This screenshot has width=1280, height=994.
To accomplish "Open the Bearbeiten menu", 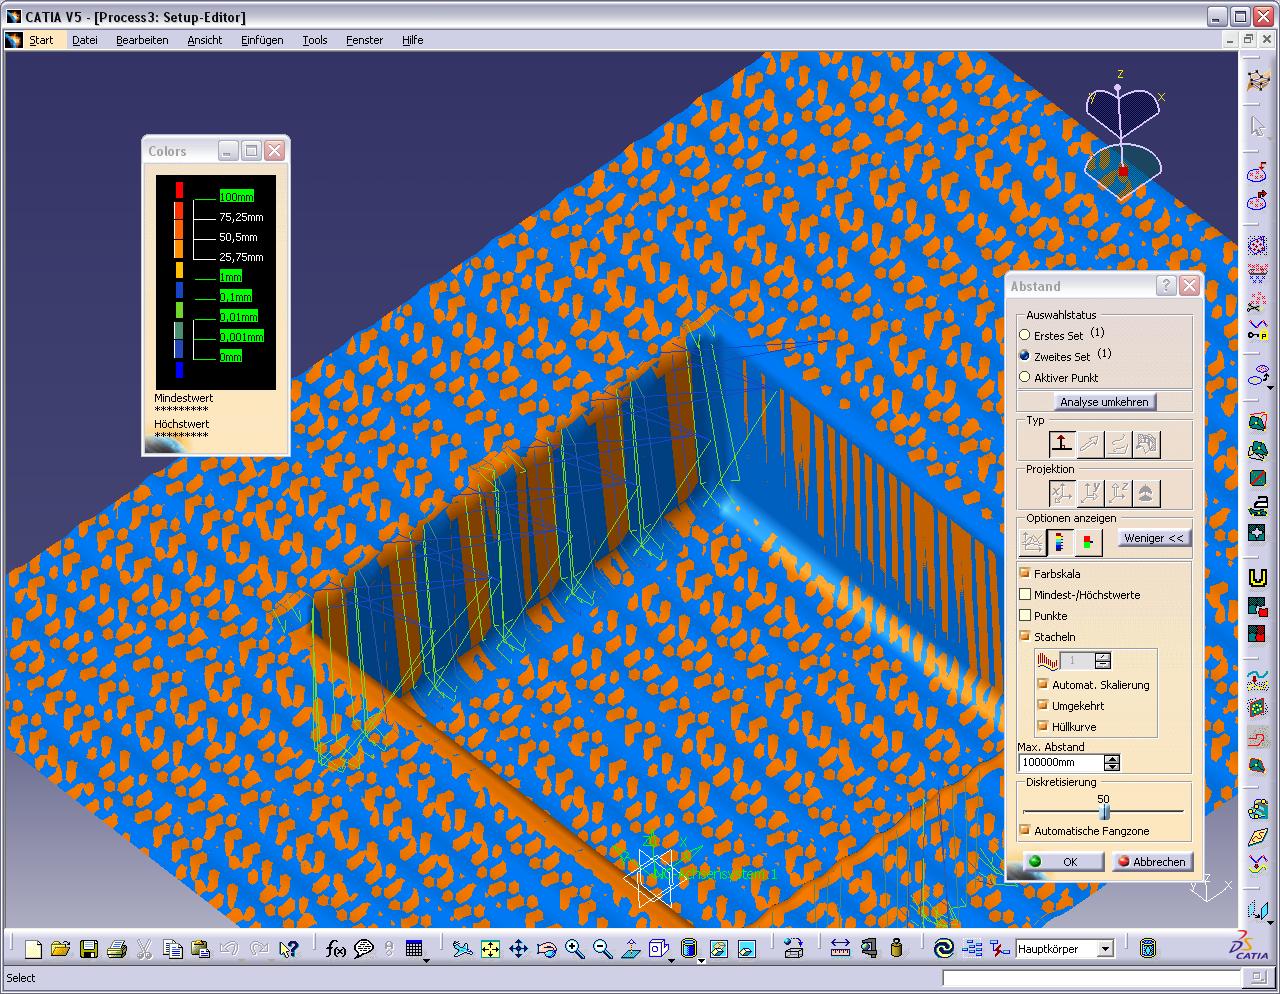I will [142, 40].
